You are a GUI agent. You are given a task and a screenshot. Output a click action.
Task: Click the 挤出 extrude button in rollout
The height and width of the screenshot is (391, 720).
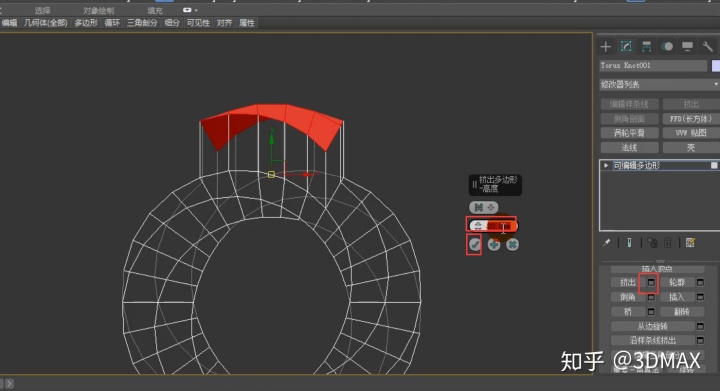pyautogui.click(x=628, y=282)
